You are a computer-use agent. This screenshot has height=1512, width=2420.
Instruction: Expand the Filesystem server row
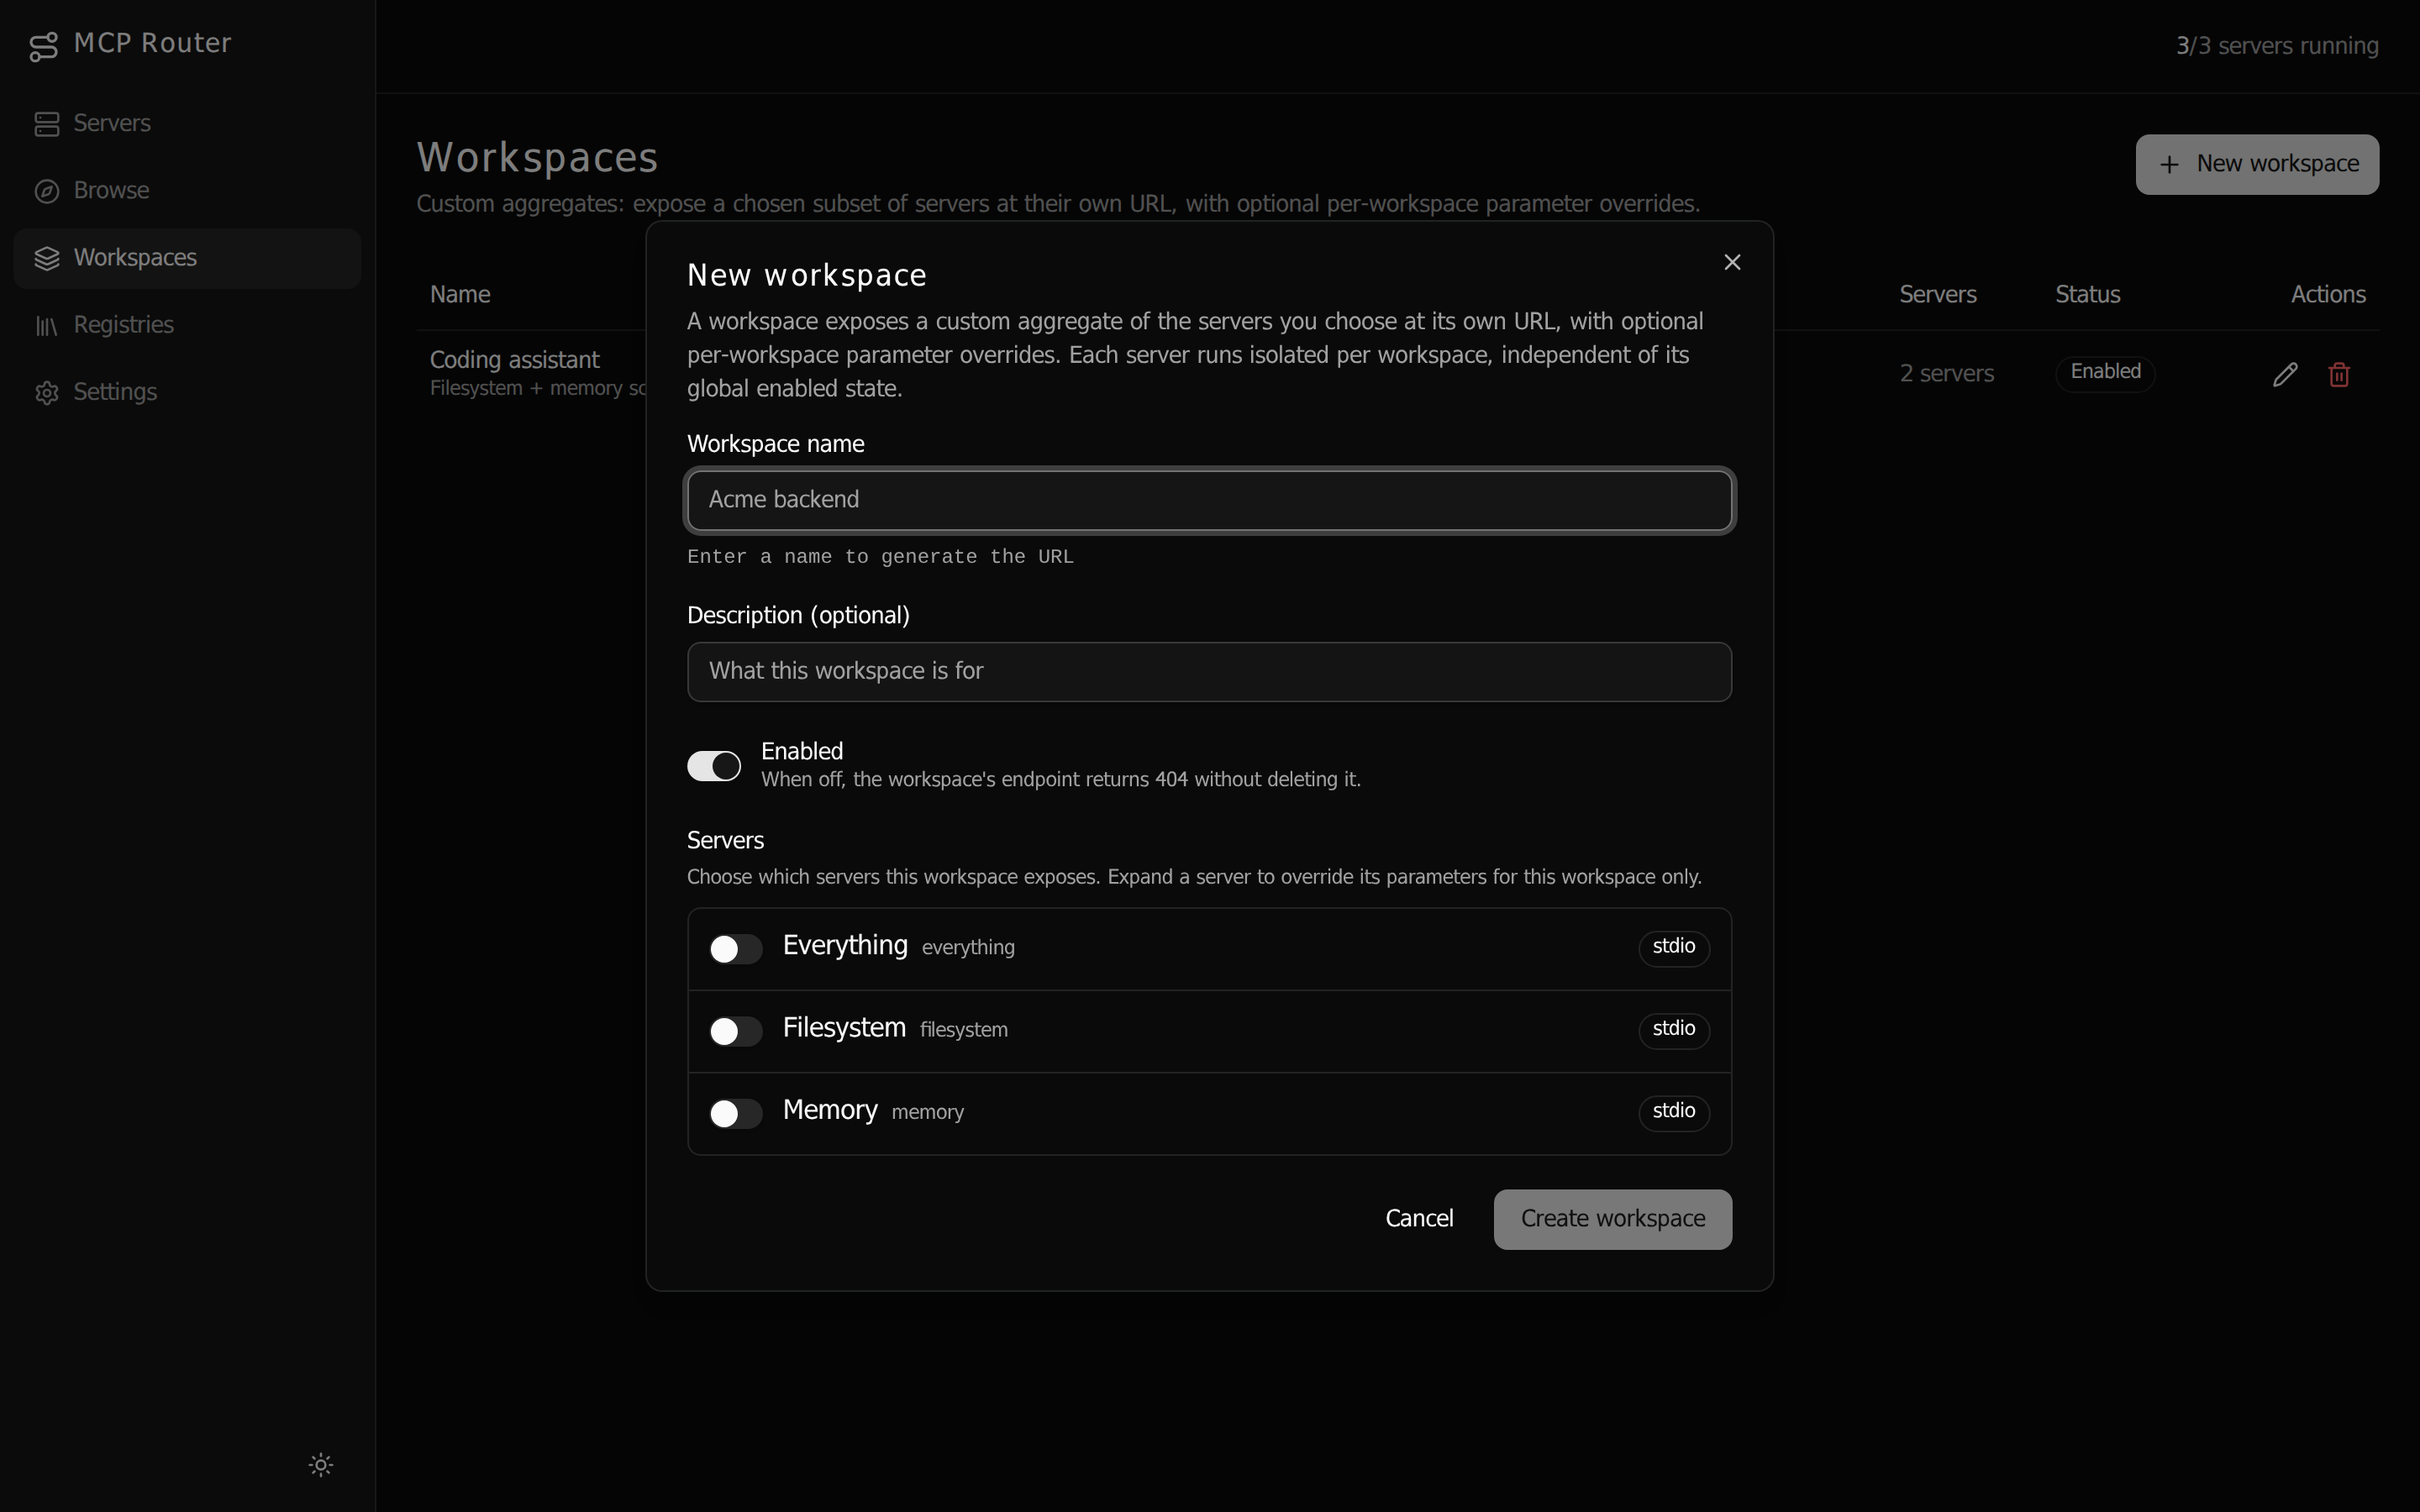click(1209, 1031)
